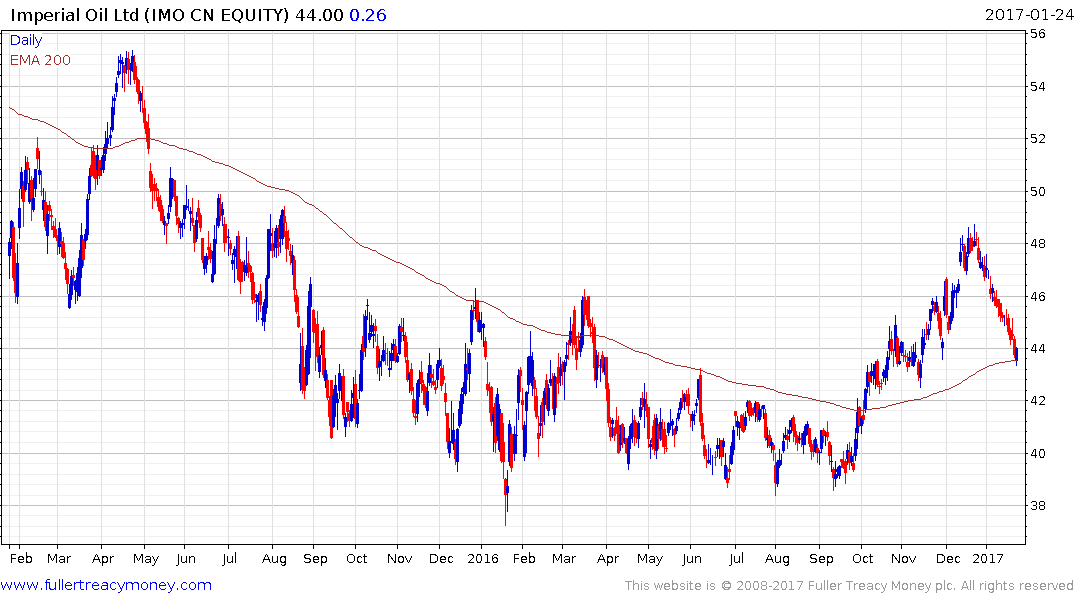This screenshot has width=1075, height=600.
Task: Click the 52 price axis label
Action: click(1038, 139)
